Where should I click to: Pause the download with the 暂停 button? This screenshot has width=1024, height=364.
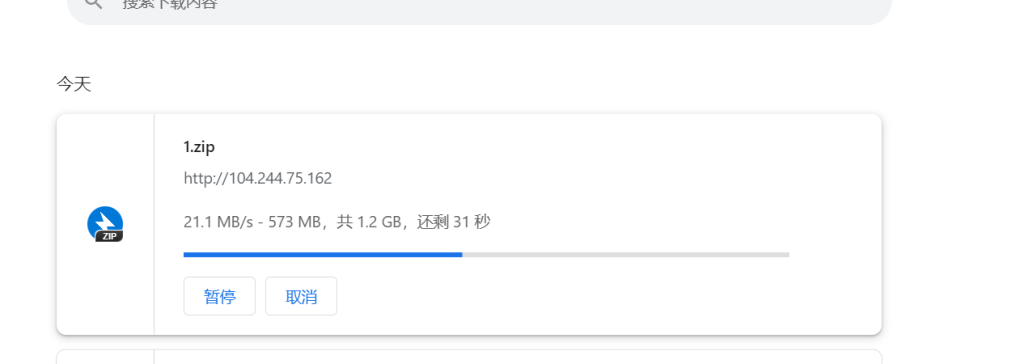(219, 297)
